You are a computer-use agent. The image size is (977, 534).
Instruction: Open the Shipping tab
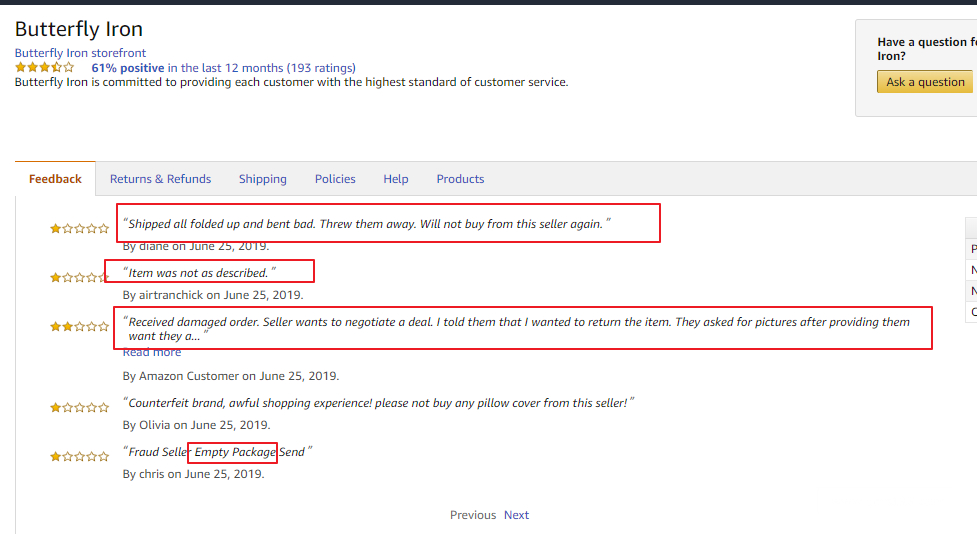coord(262,179)
